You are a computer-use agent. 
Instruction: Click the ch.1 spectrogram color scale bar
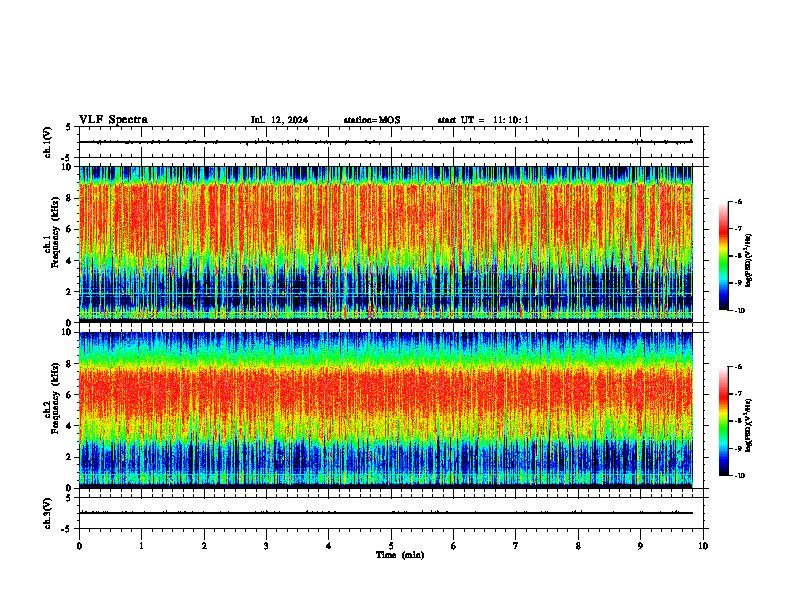coord(724,256)
